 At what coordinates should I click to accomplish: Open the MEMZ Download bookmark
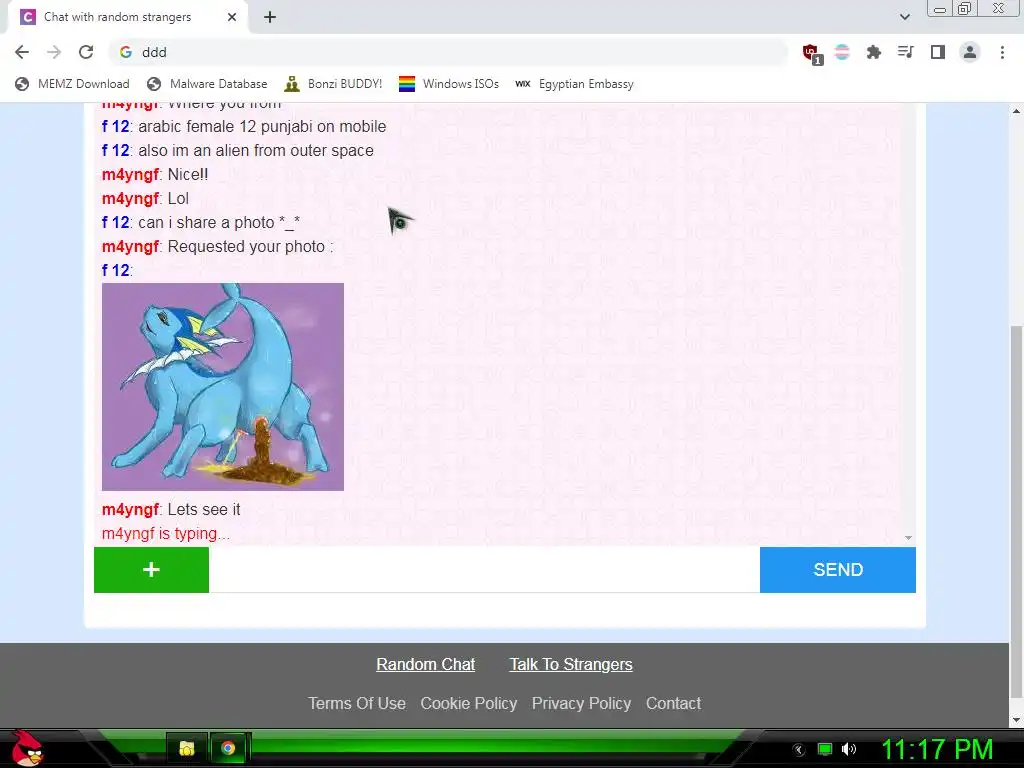pyautogui.click(x=72, y=84)
